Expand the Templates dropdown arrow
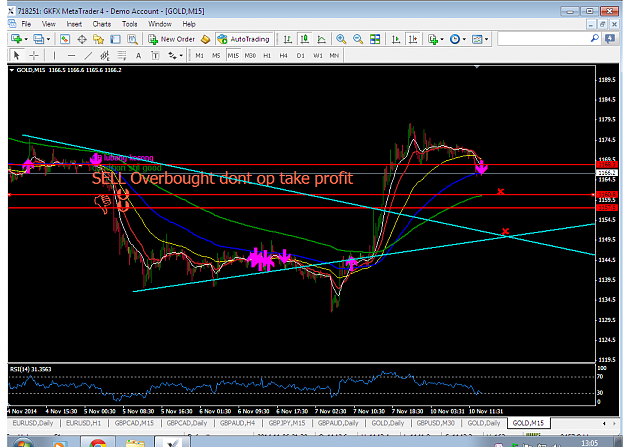The width and height of the screenshot is (625, 447). pyautogui.click(x=486, y=39)
